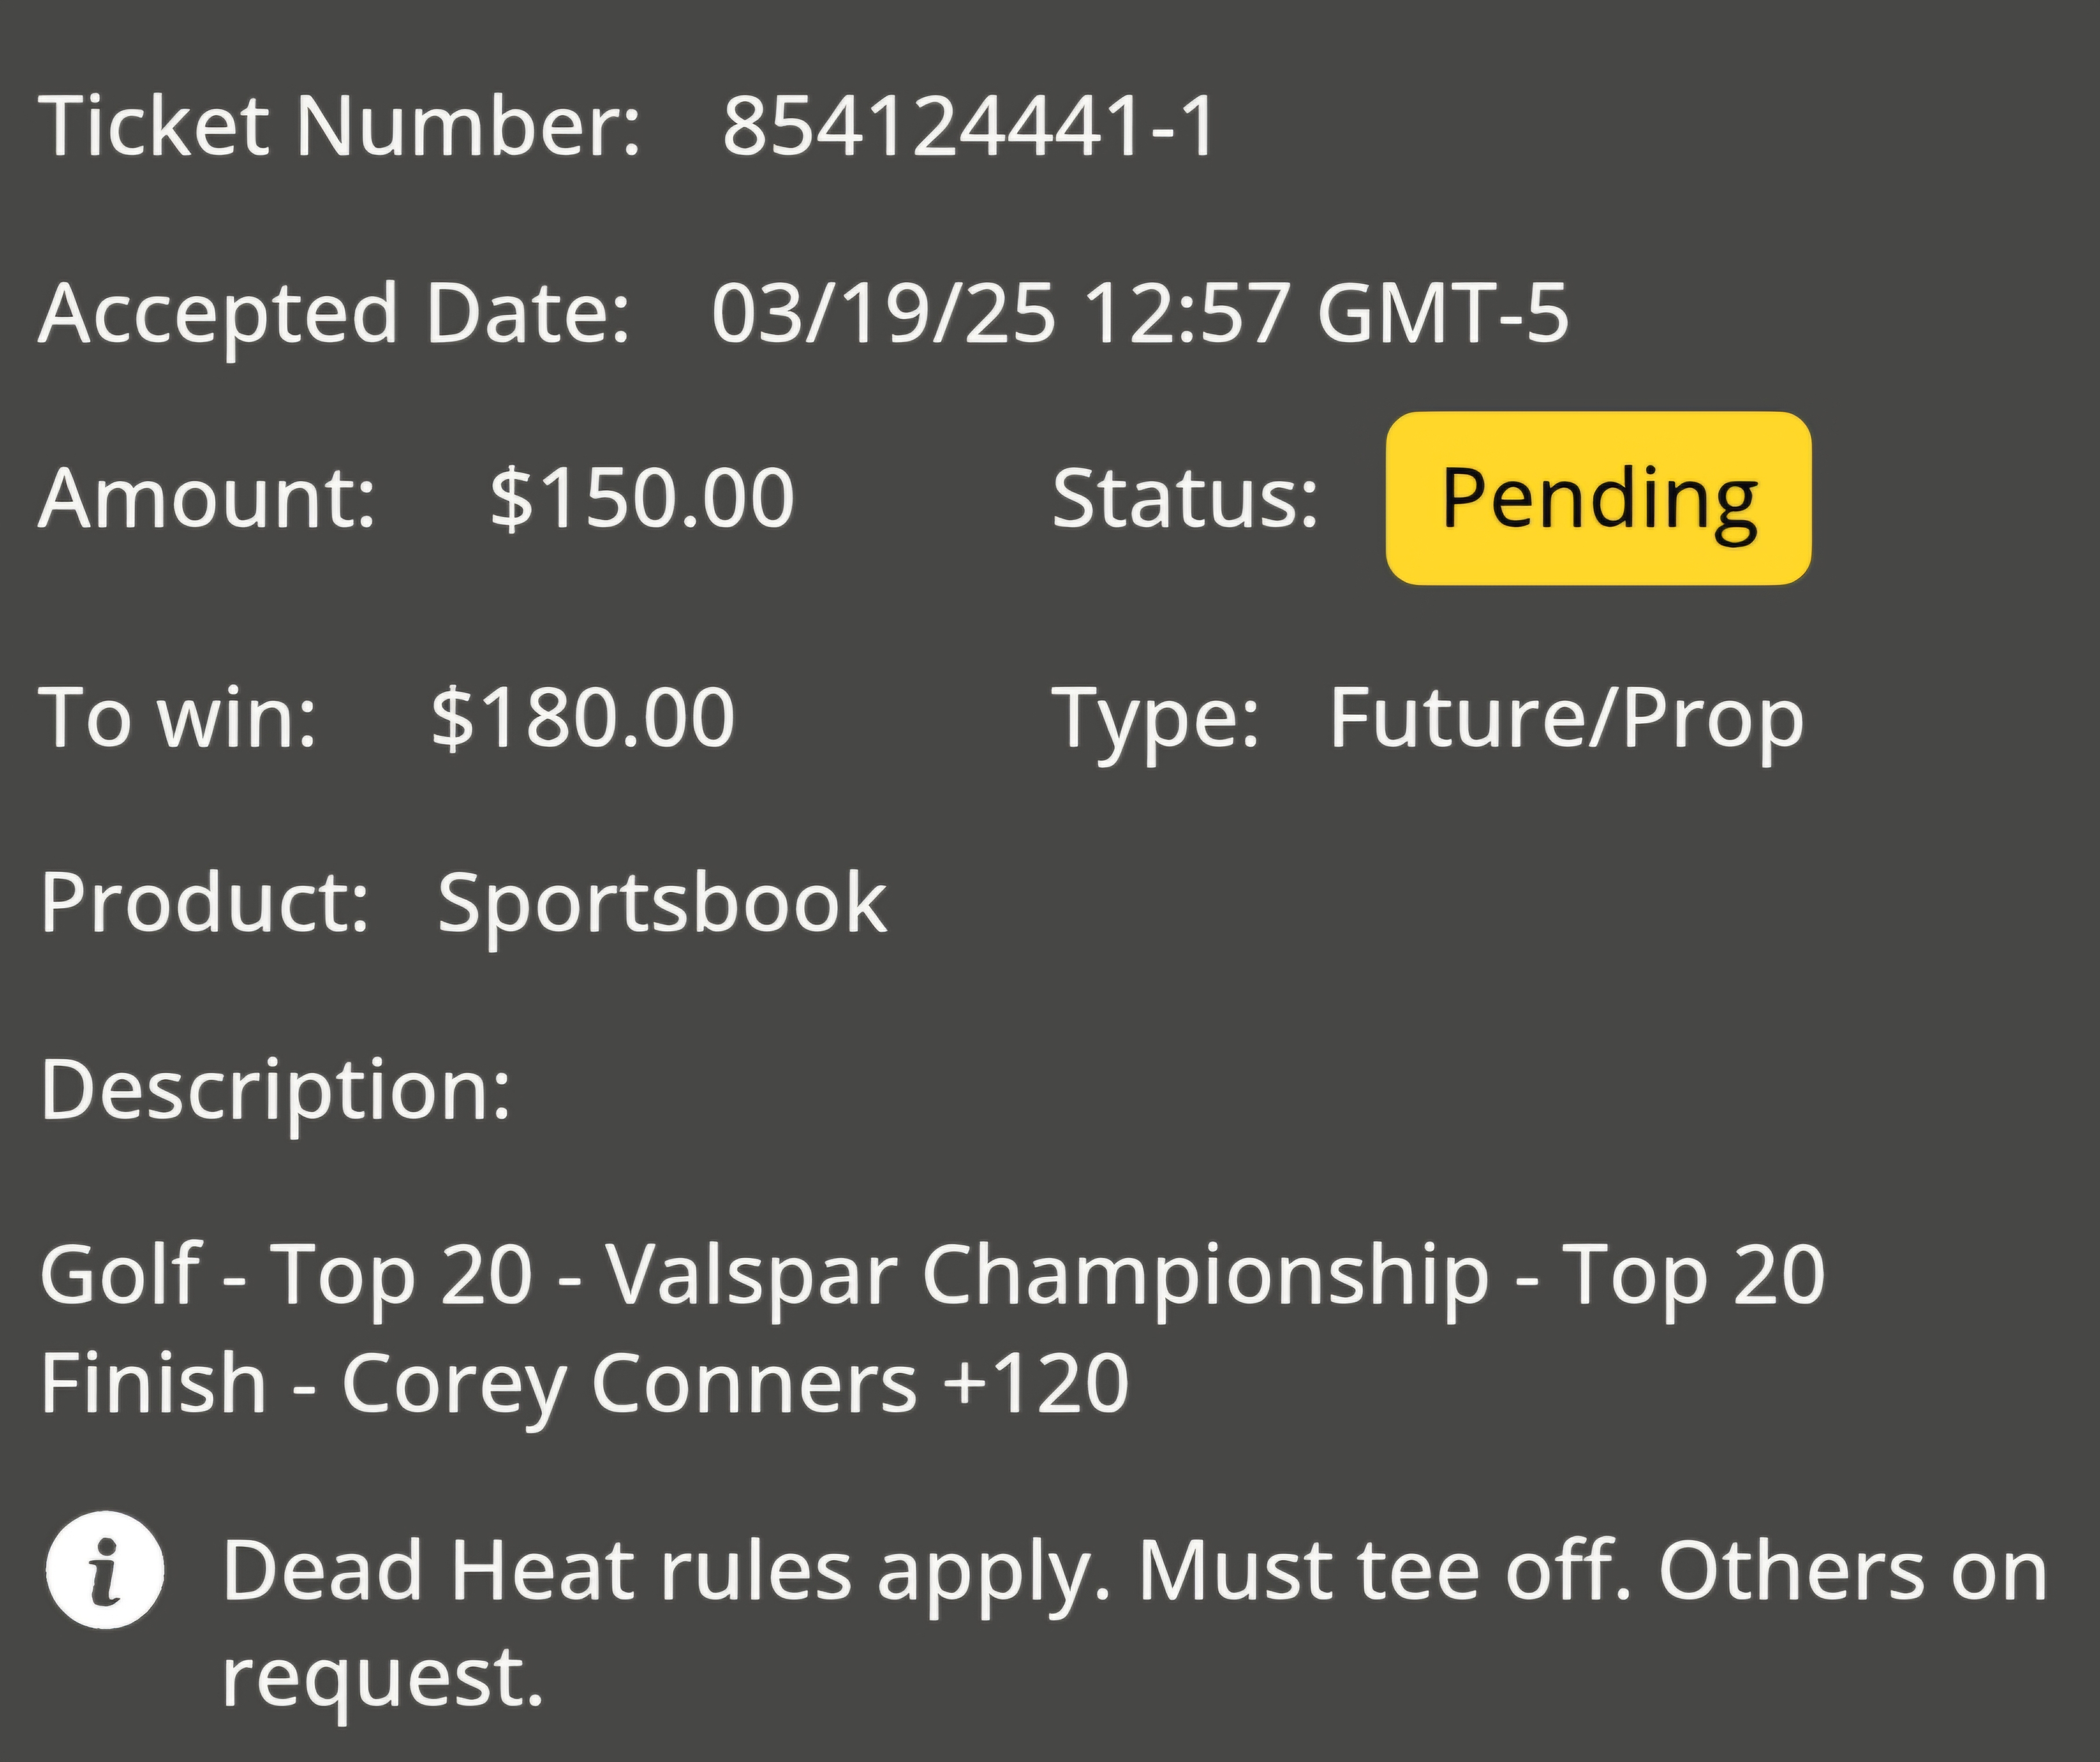Select ticket number 854124441-1

pyautogui.click(x=968, y=127)
